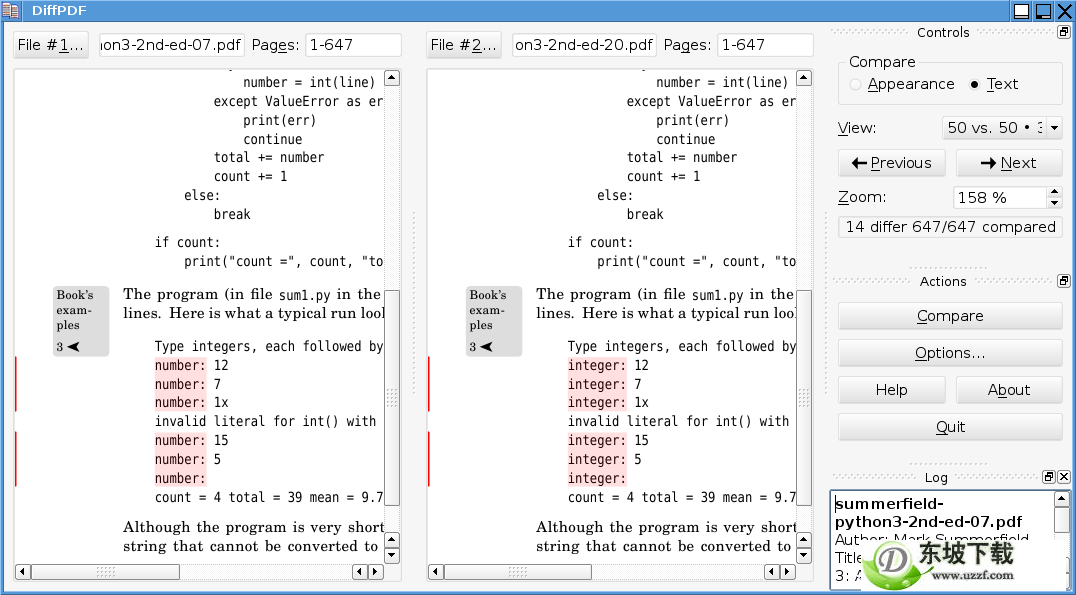The height and width of the screenshot is (595, 1076).
Task: Click the left pane horizontal scrollbar thumb
Action: 106,572
